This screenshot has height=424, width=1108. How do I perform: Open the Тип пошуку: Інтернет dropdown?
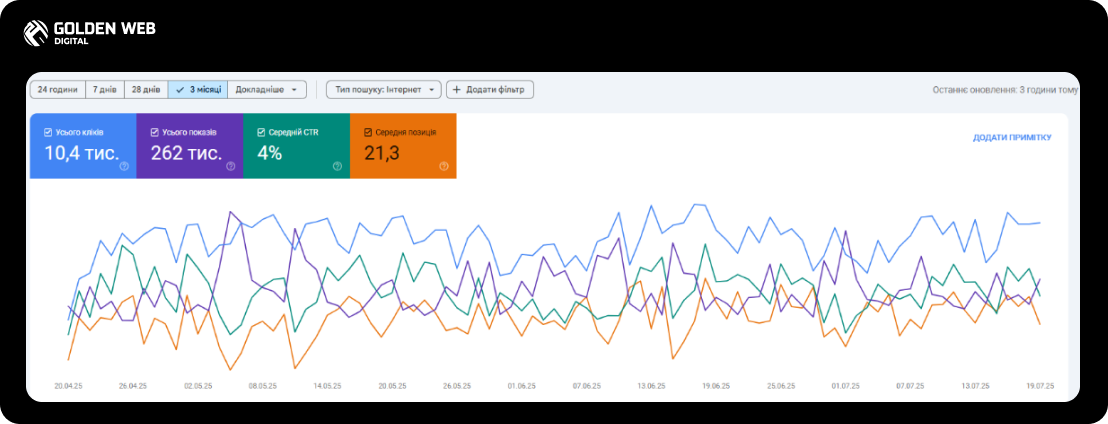384,90
